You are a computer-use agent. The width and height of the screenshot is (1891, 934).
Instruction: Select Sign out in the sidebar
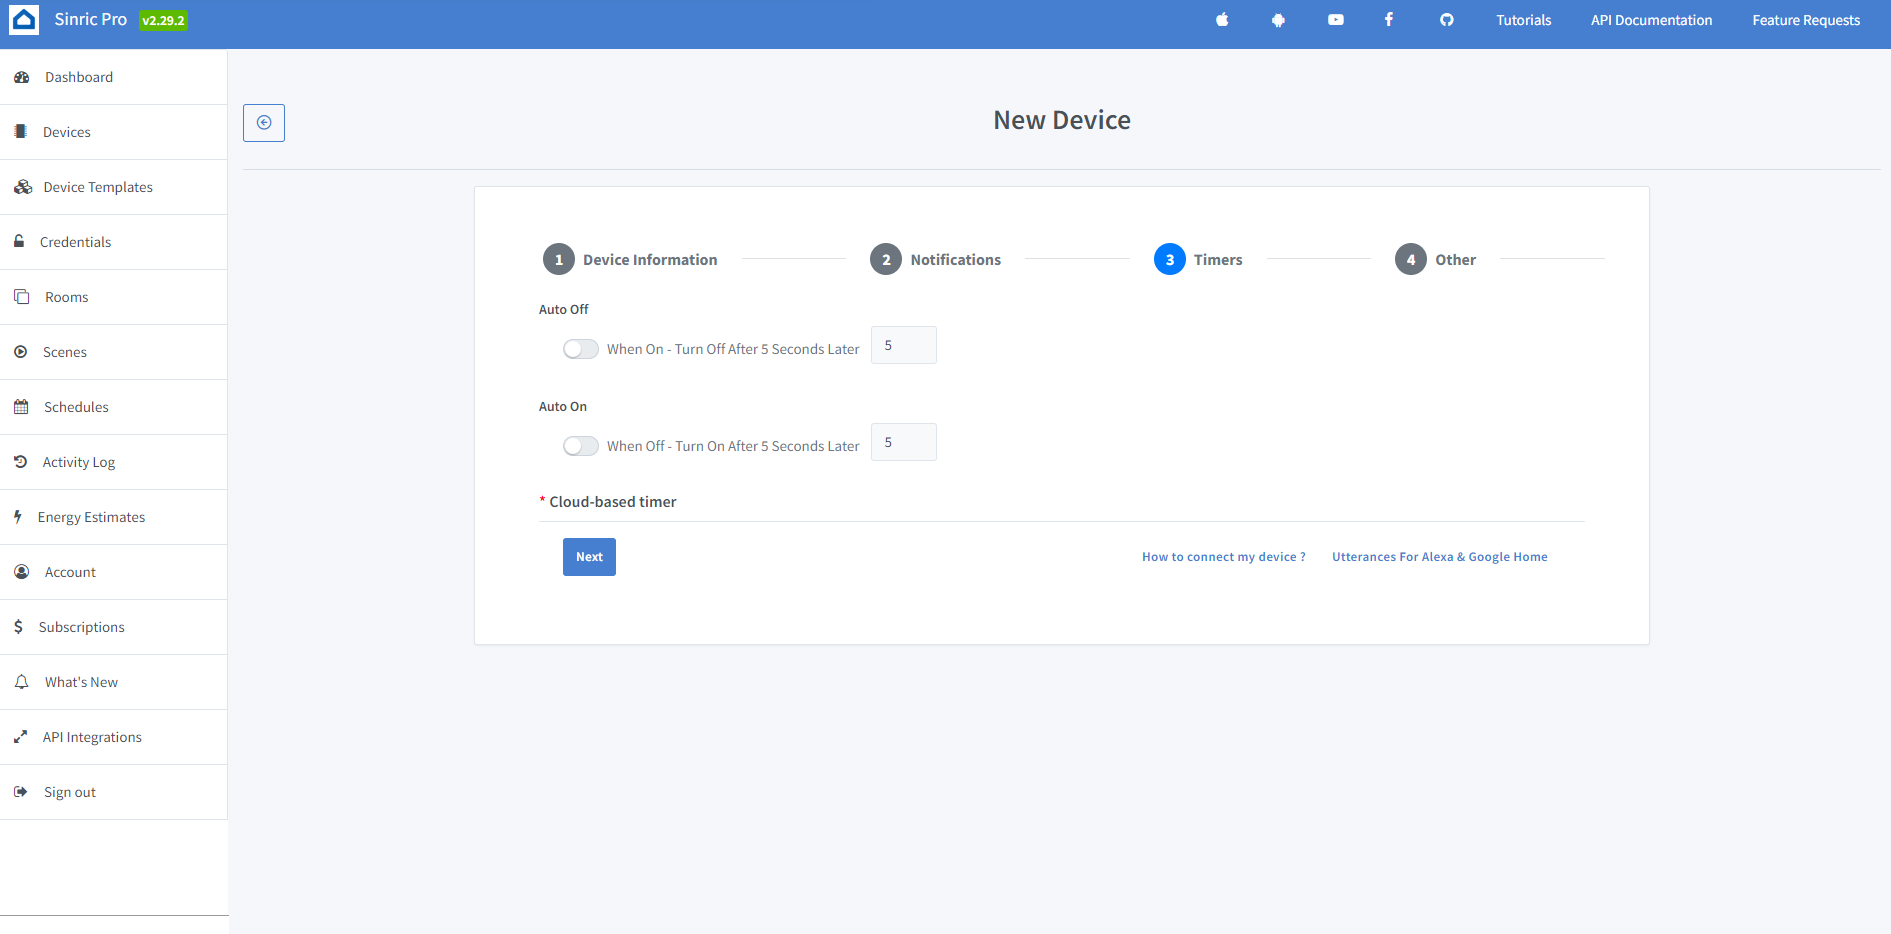[x=114, y=792]
